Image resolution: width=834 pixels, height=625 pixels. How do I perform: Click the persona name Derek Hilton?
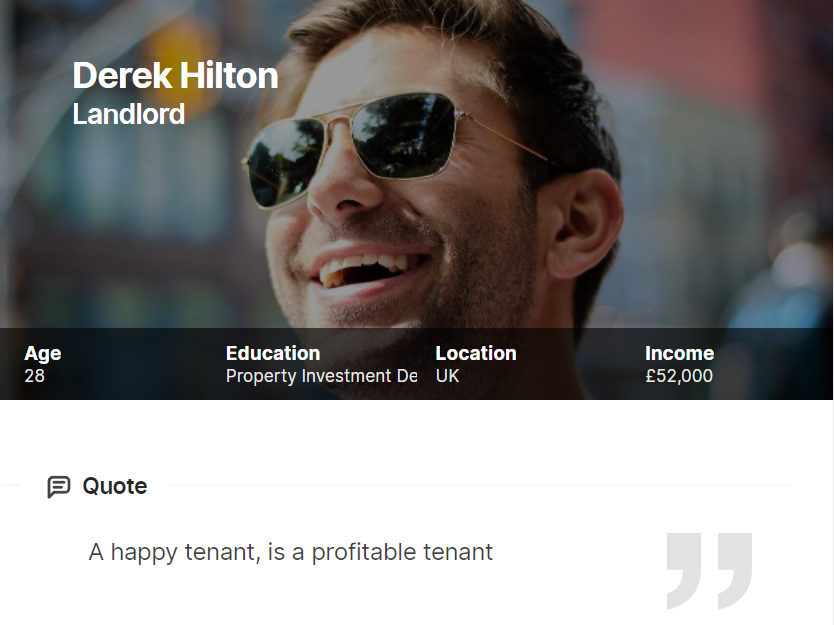point(175,76)
